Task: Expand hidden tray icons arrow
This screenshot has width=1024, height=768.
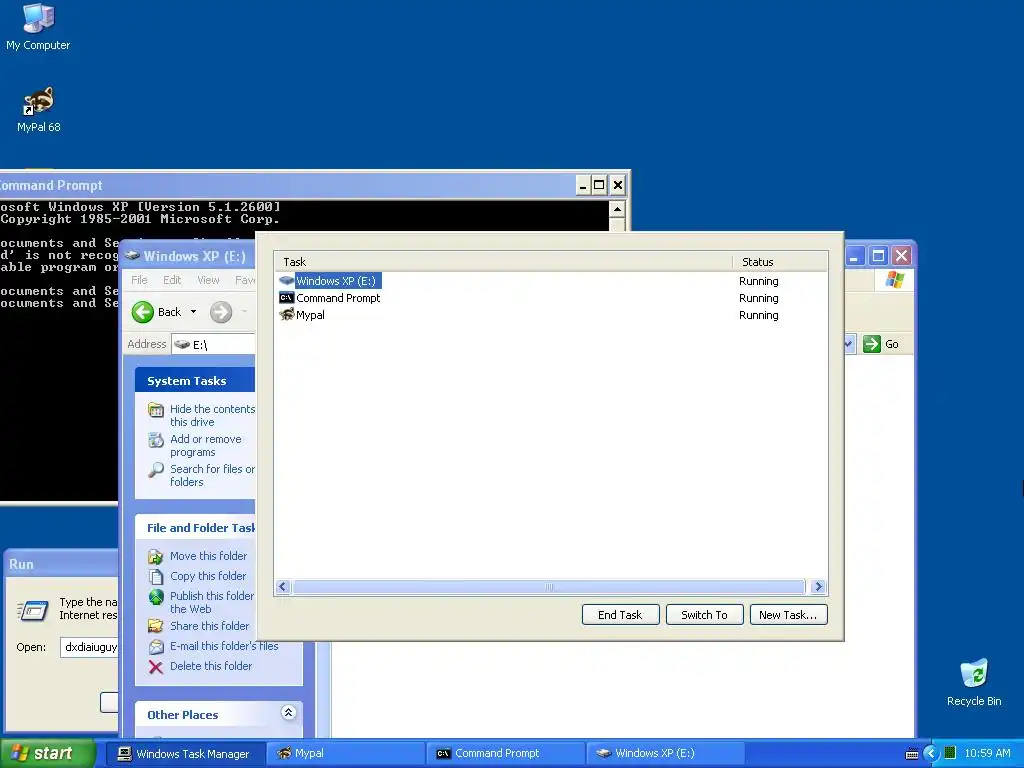Action: (x=931, y=754)
